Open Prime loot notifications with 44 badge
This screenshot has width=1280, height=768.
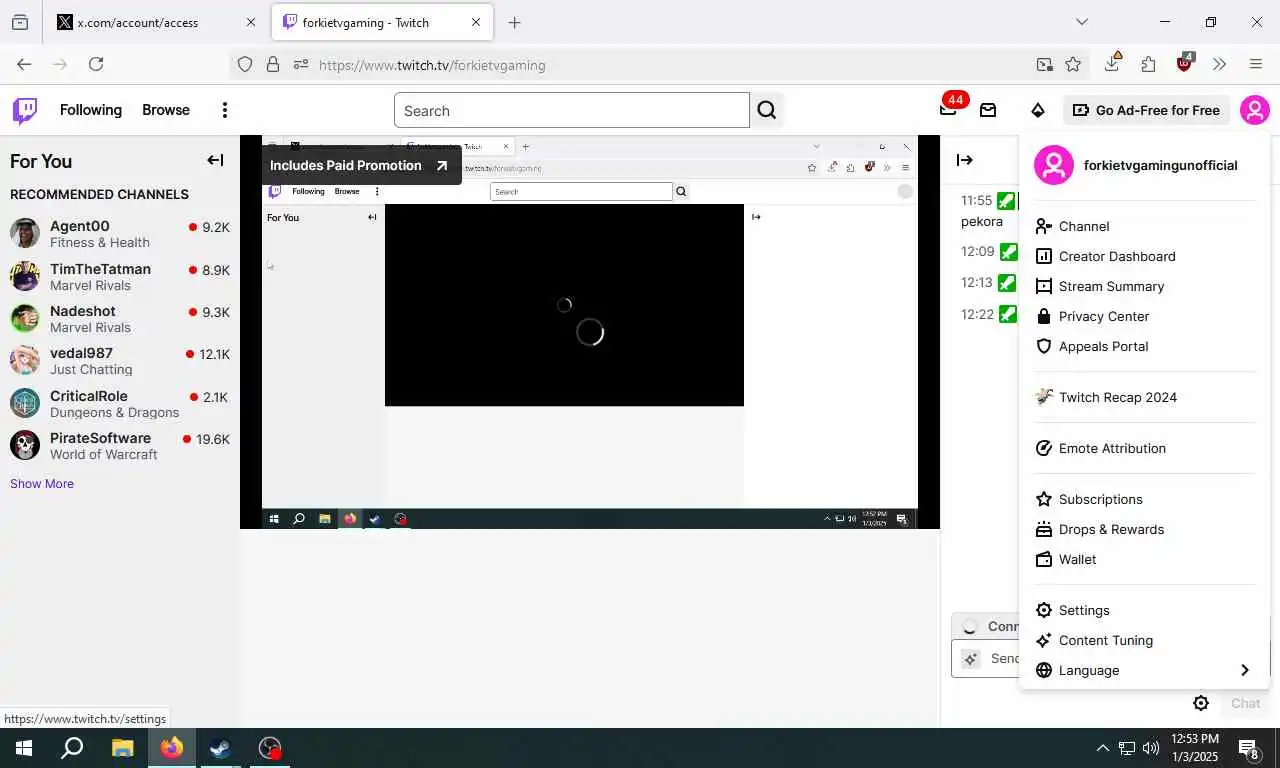click(948, 109)
